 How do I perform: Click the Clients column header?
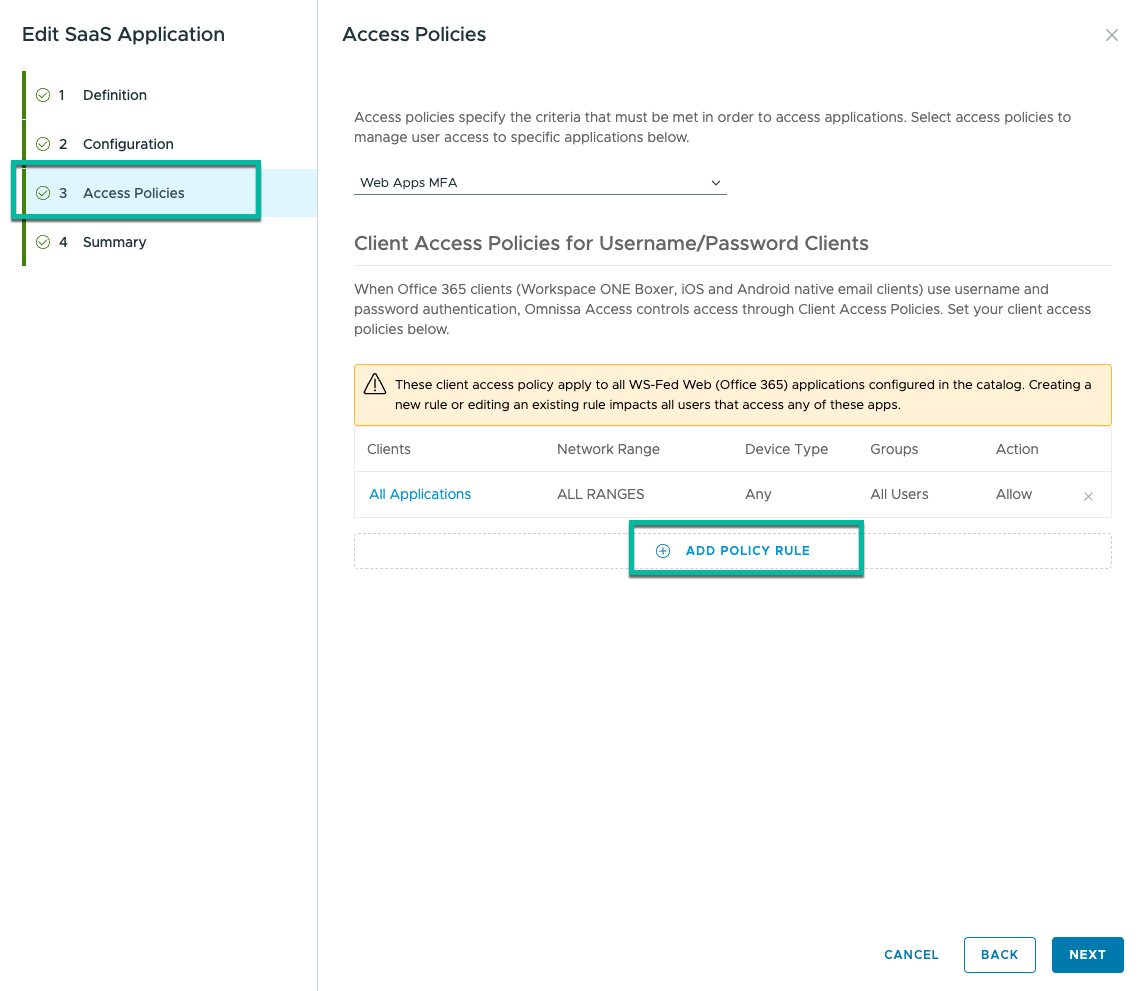(x=389, y=449)
